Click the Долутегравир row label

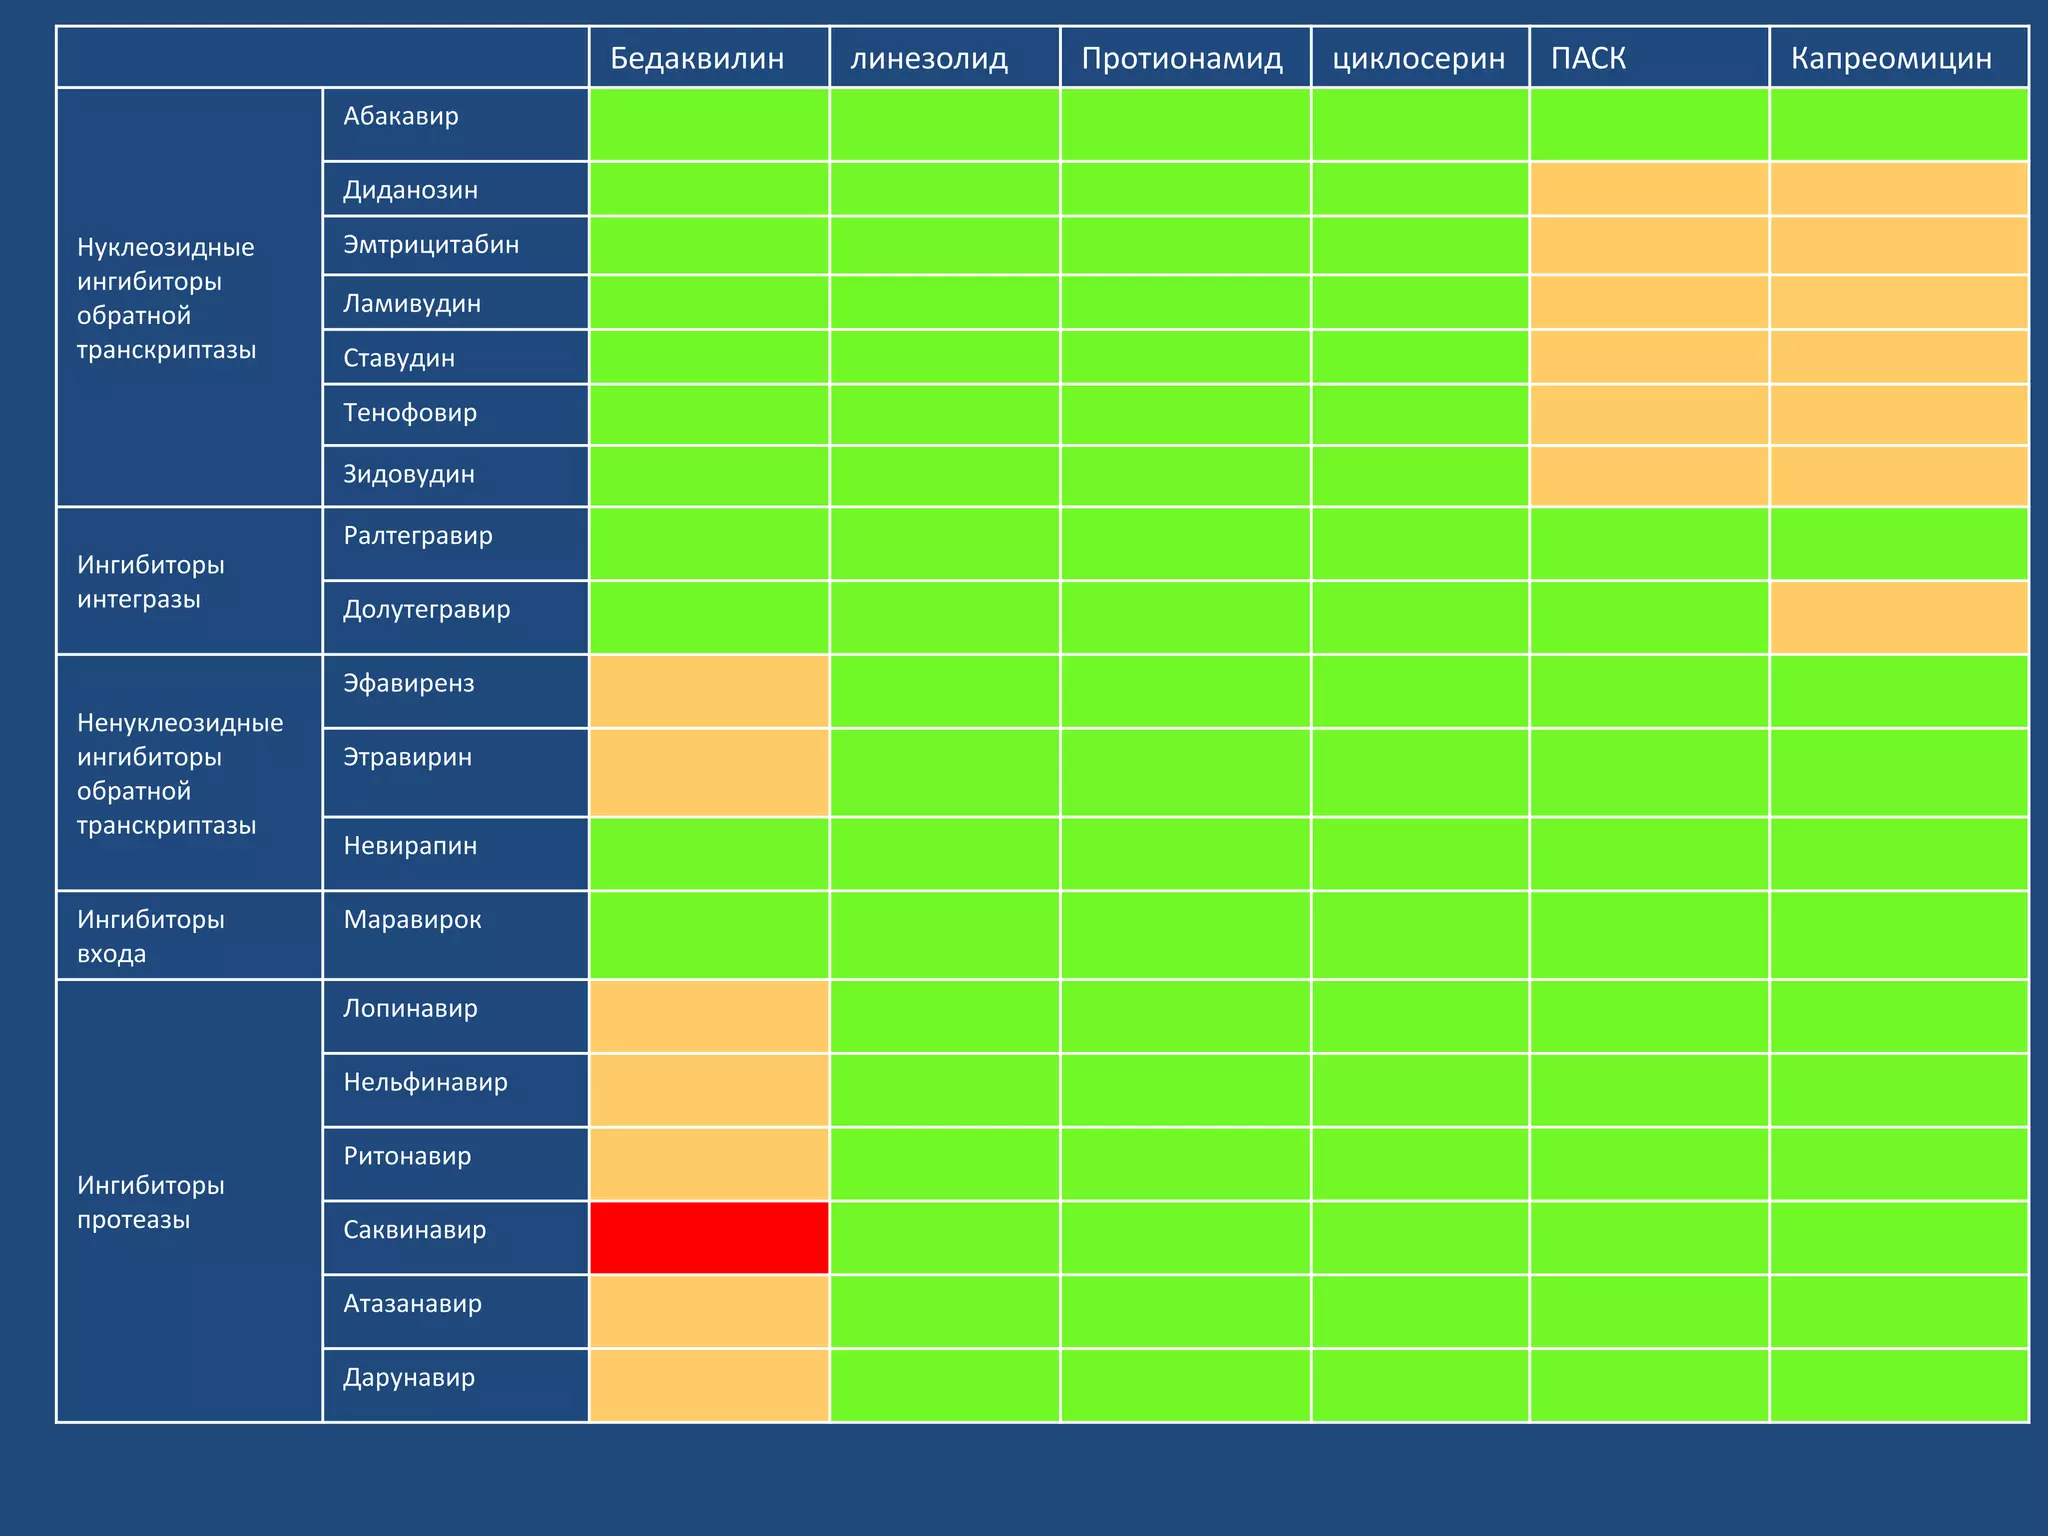[426, 609]
